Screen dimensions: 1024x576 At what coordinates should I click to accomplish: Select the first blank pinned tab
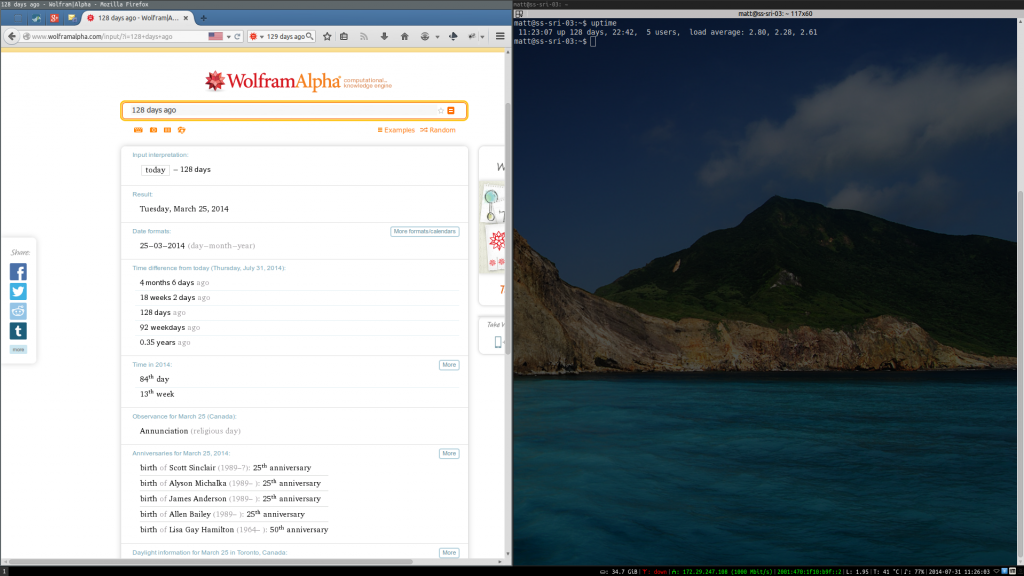coord(18,18)
